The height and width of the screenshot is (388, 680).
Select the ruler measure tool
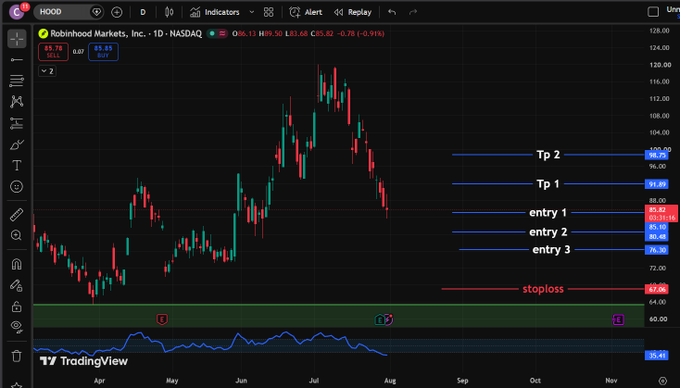(x=16, y=215)
